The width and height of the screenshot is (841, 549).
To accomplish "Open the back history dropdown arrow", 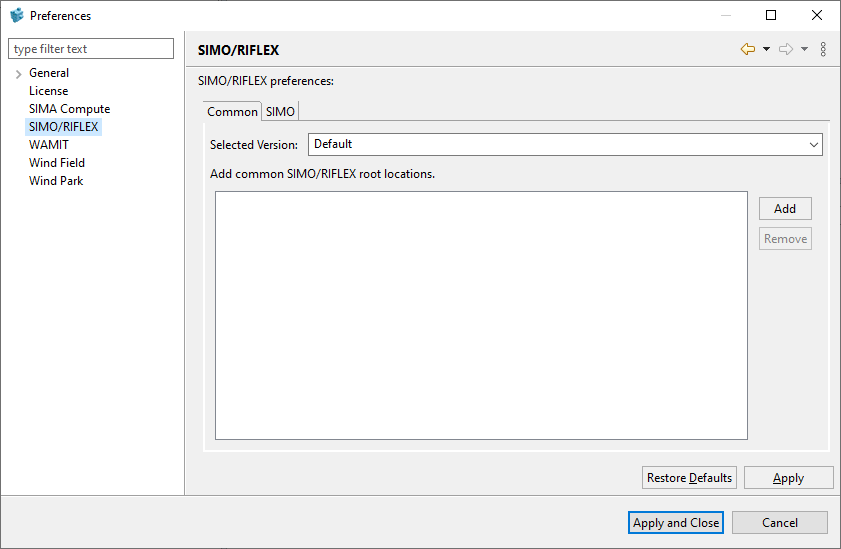I will point(766,49).
